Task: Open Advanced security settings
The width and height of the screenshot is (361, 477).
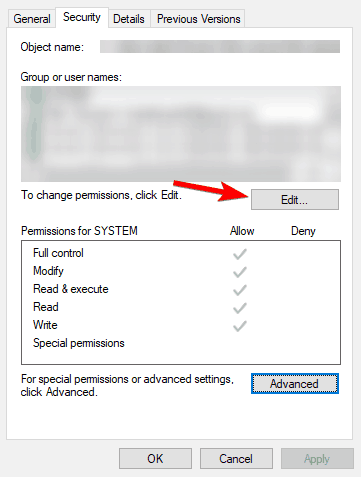Action: pos(295,384)
